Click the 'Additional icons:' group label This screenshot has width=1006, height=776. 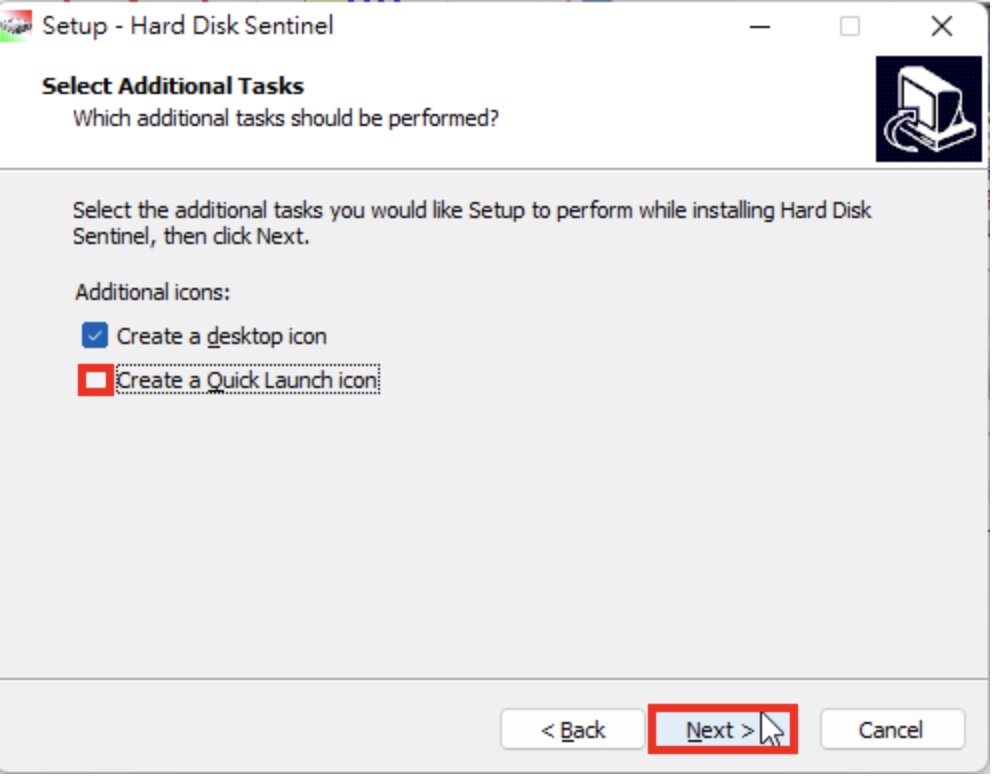152,292
